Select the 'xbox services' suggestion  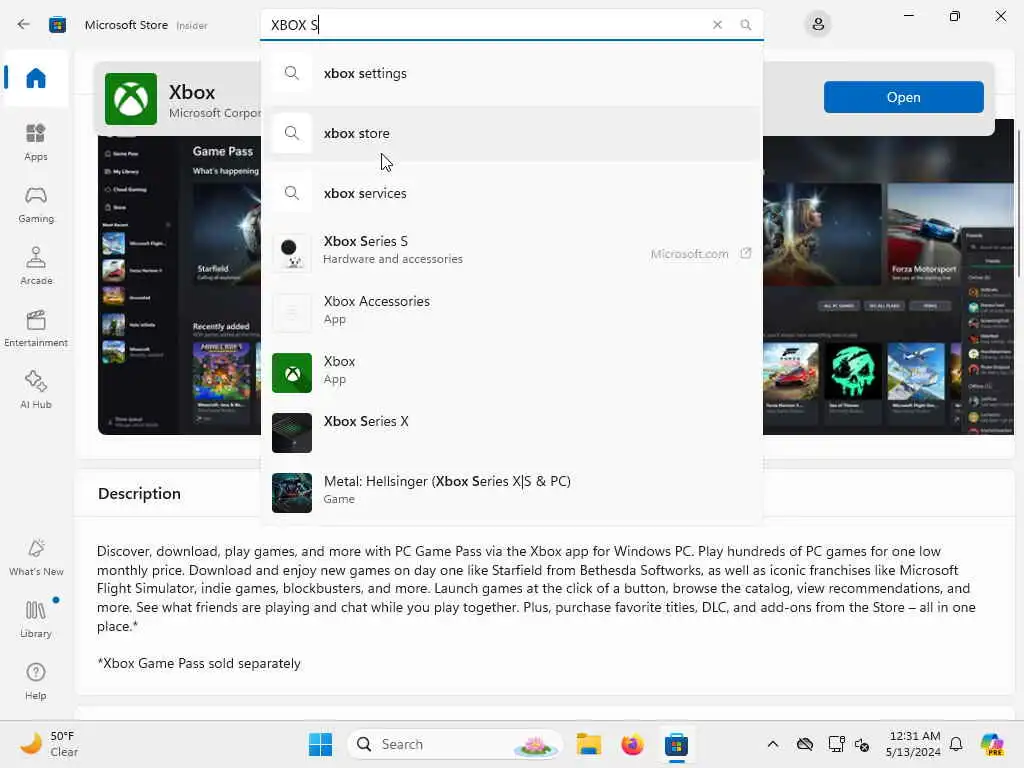(512, 193)
